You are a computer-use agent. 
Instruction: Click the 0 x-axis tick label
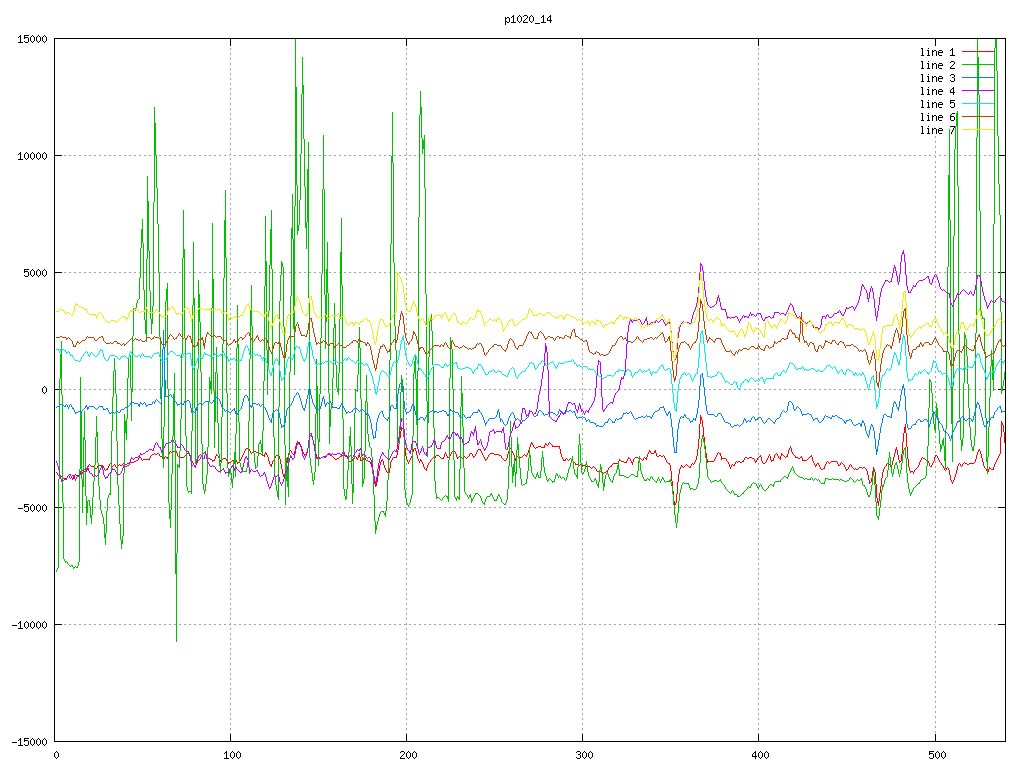click(56, 755)
